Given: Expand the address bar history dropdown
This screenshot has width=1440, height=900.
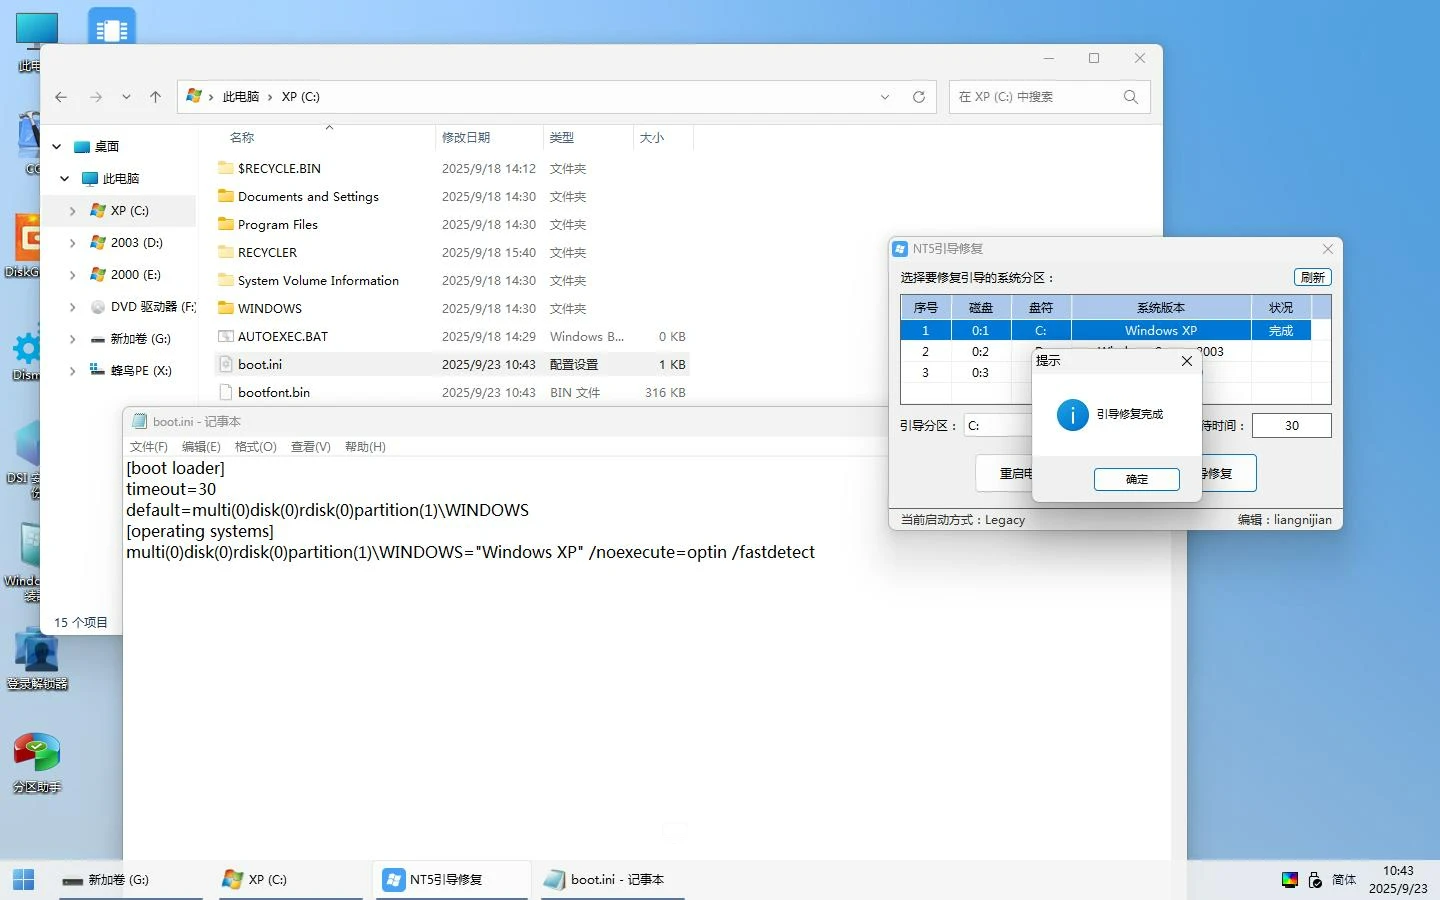Looking at the screenshot, I should 885,97.
